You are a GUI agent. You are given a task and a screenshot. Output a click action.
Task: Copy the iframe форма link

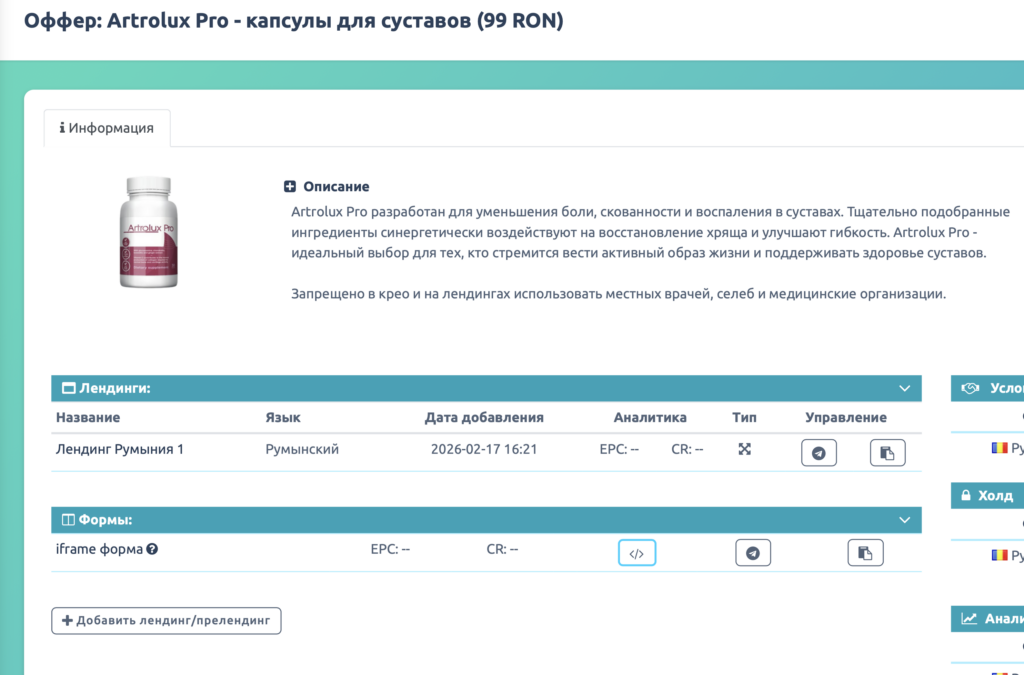click(865, 553)
